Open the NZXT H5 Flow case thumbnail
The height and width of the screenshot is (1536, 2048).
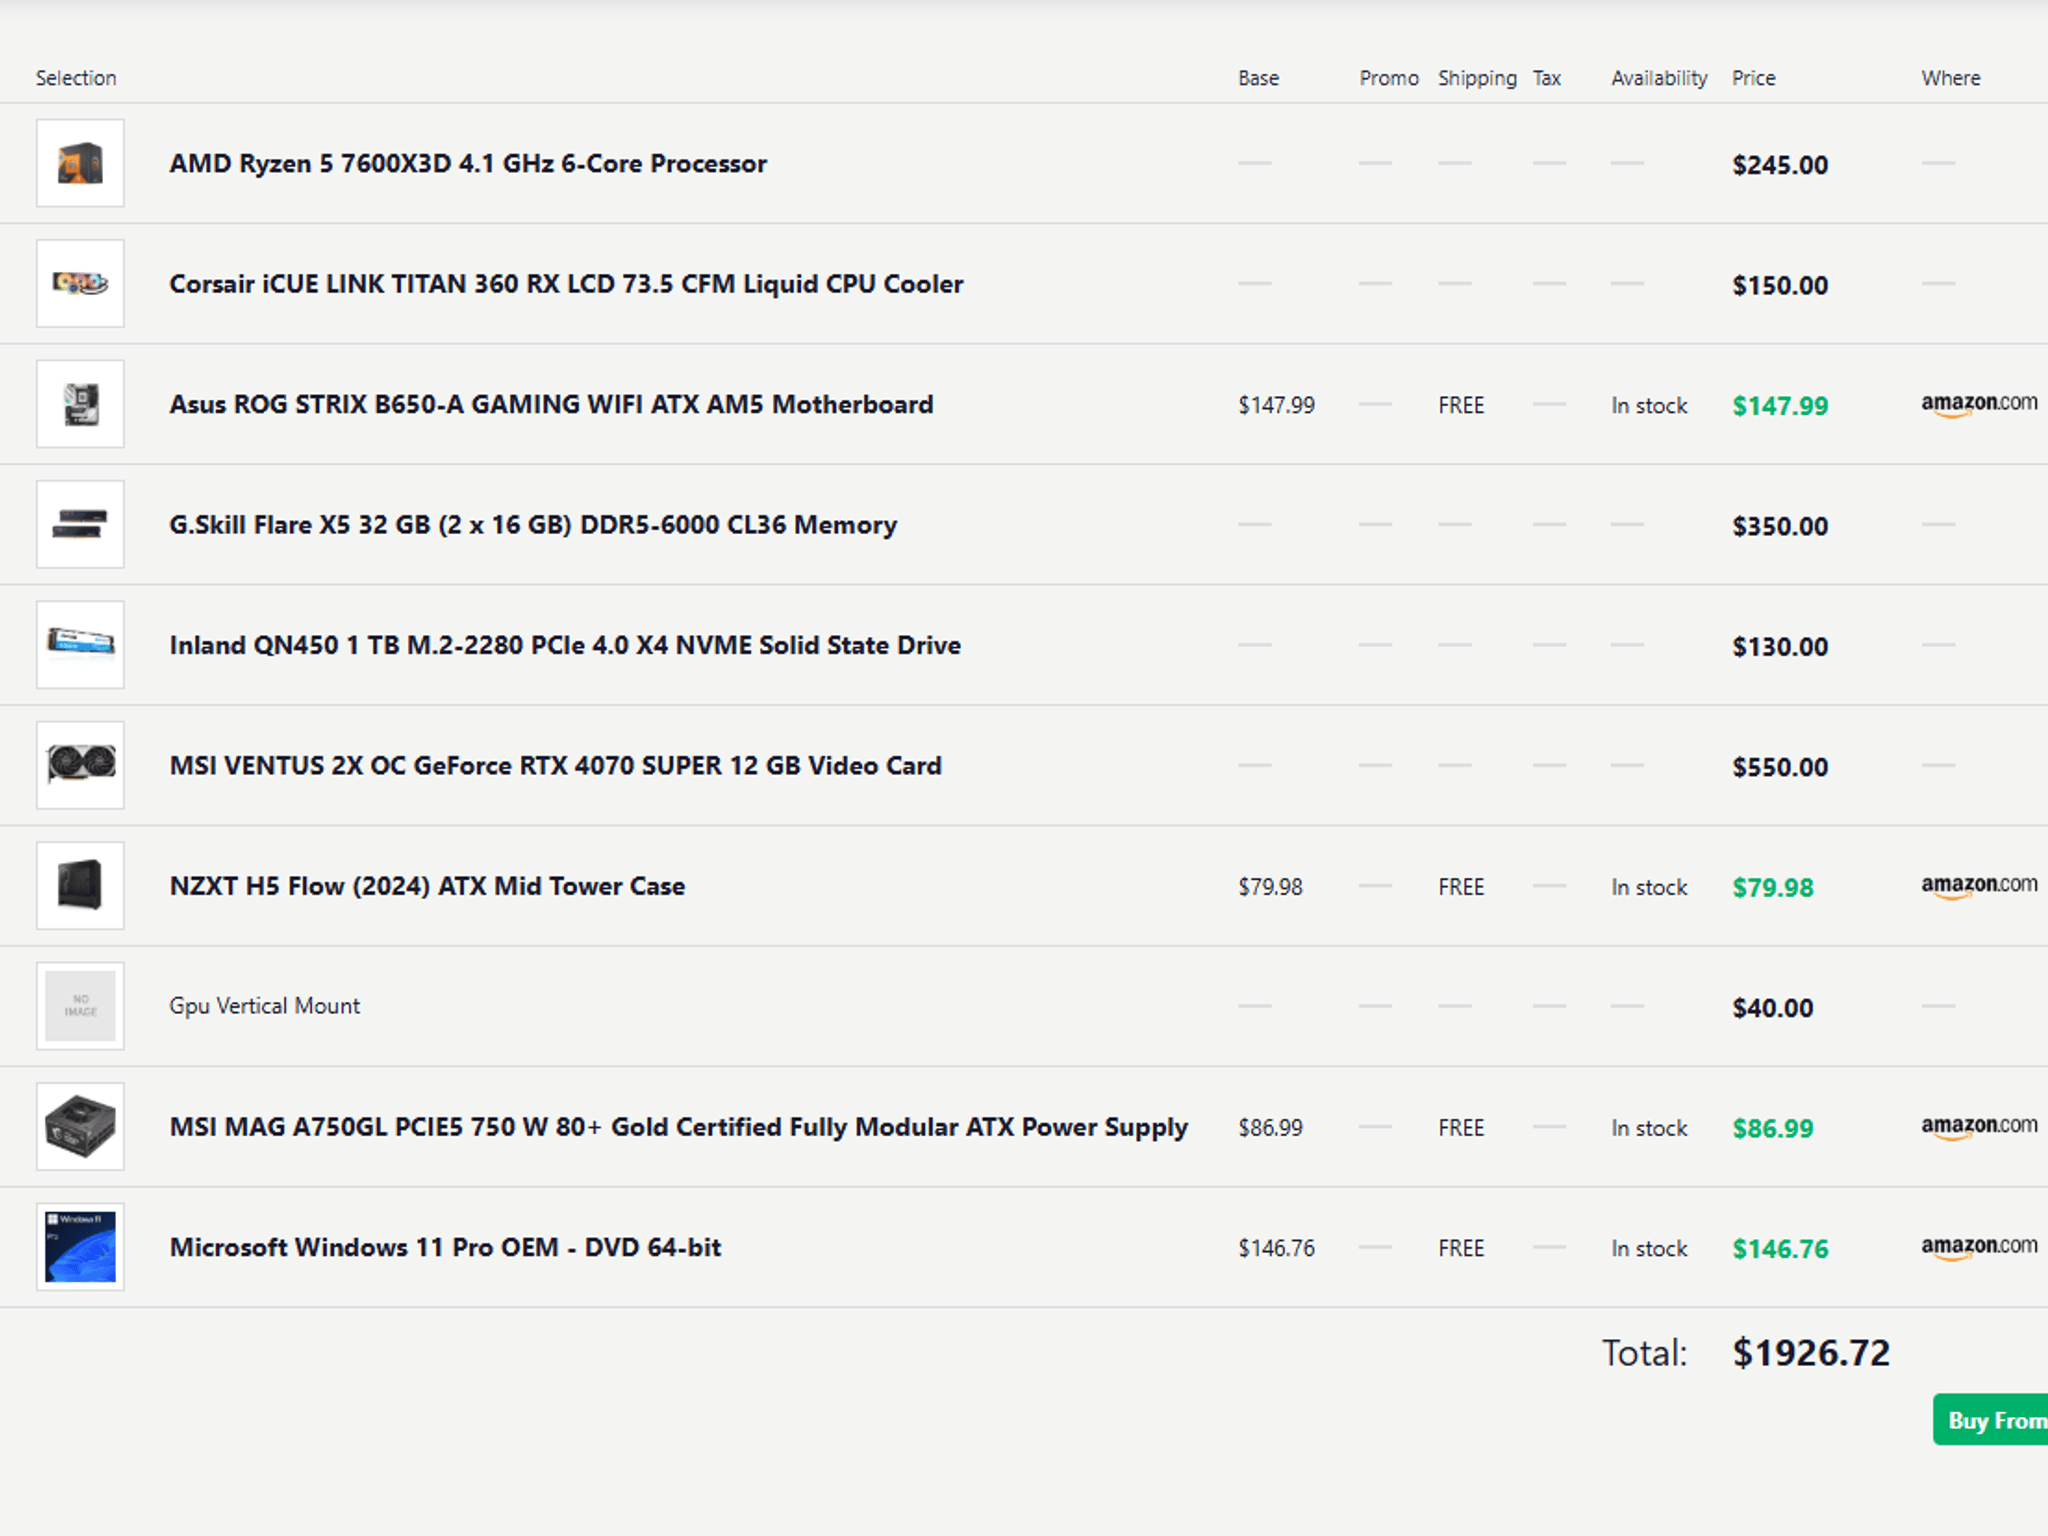click(80, 885)
